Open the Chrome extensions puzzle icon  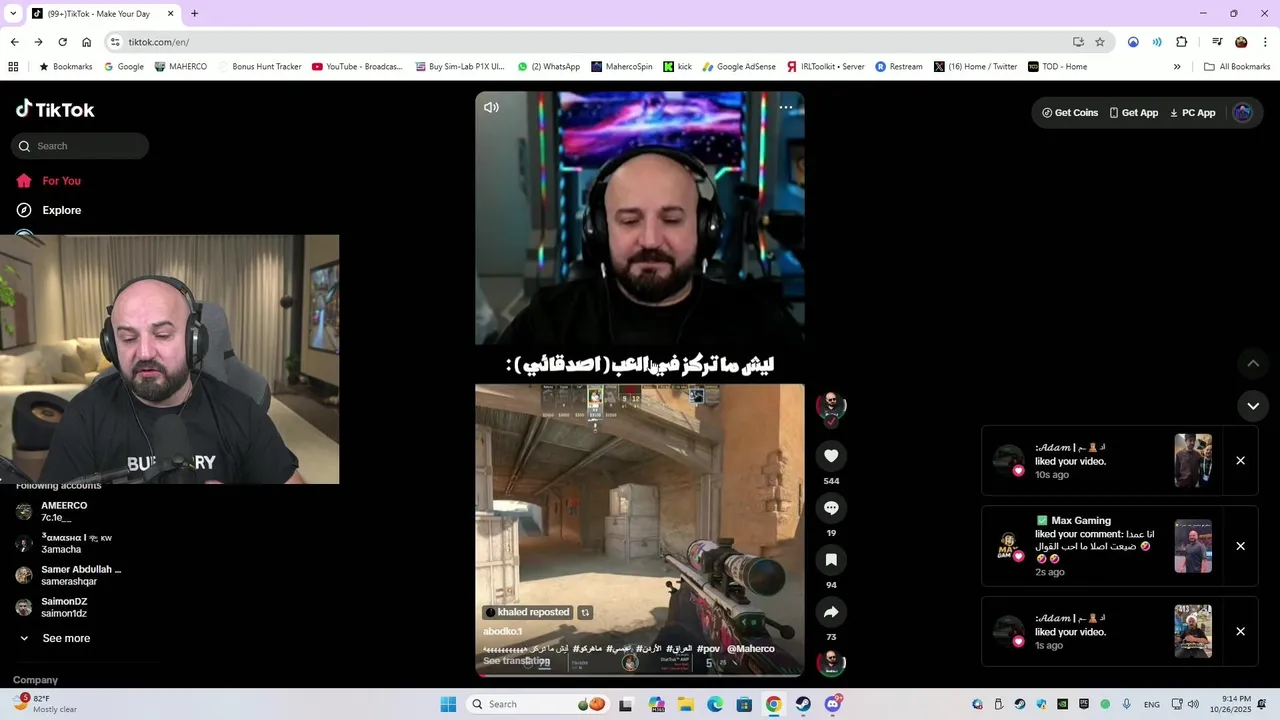[1181, 42]
